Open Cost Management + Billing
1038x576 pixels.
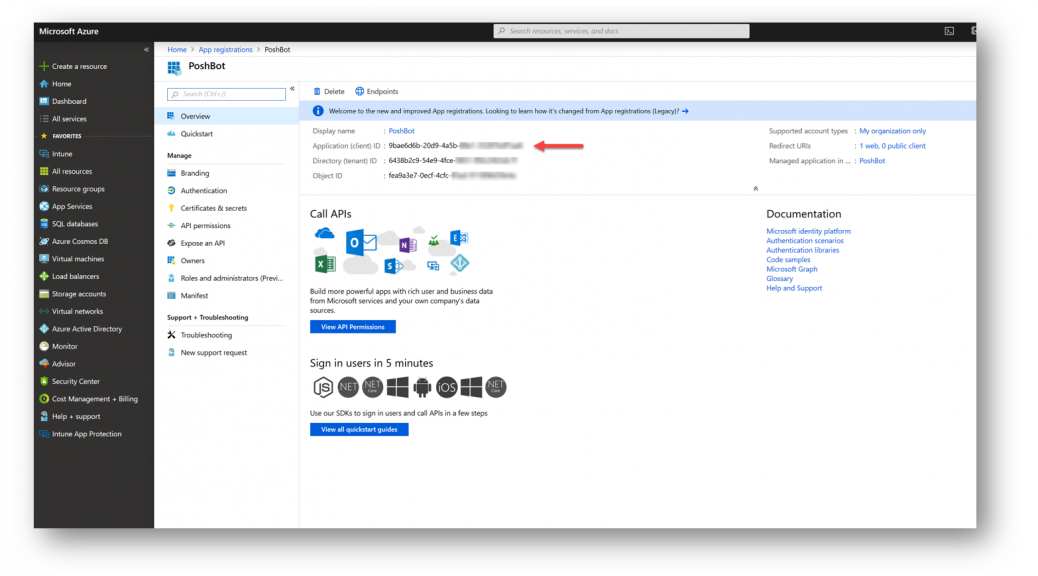(x=95, y=399)
